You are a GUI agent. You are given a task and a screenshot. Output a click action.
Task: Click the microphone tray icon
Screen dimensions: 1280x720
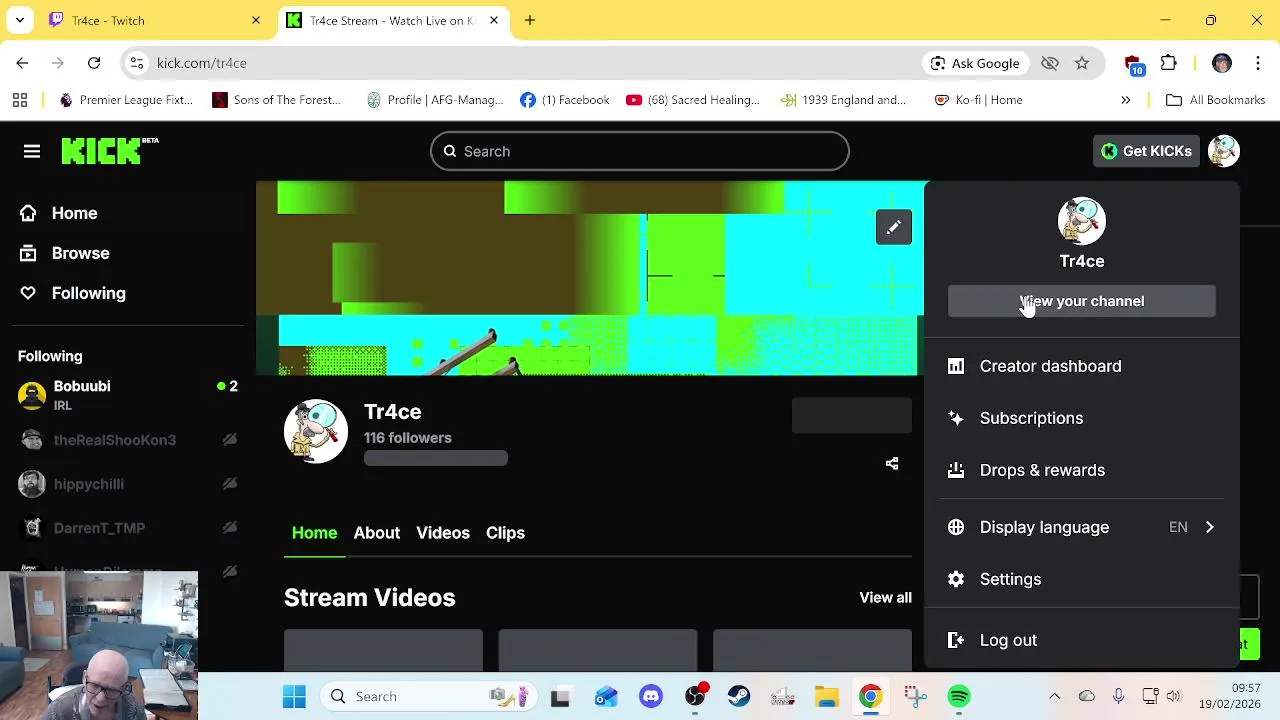click(1118, 696)
